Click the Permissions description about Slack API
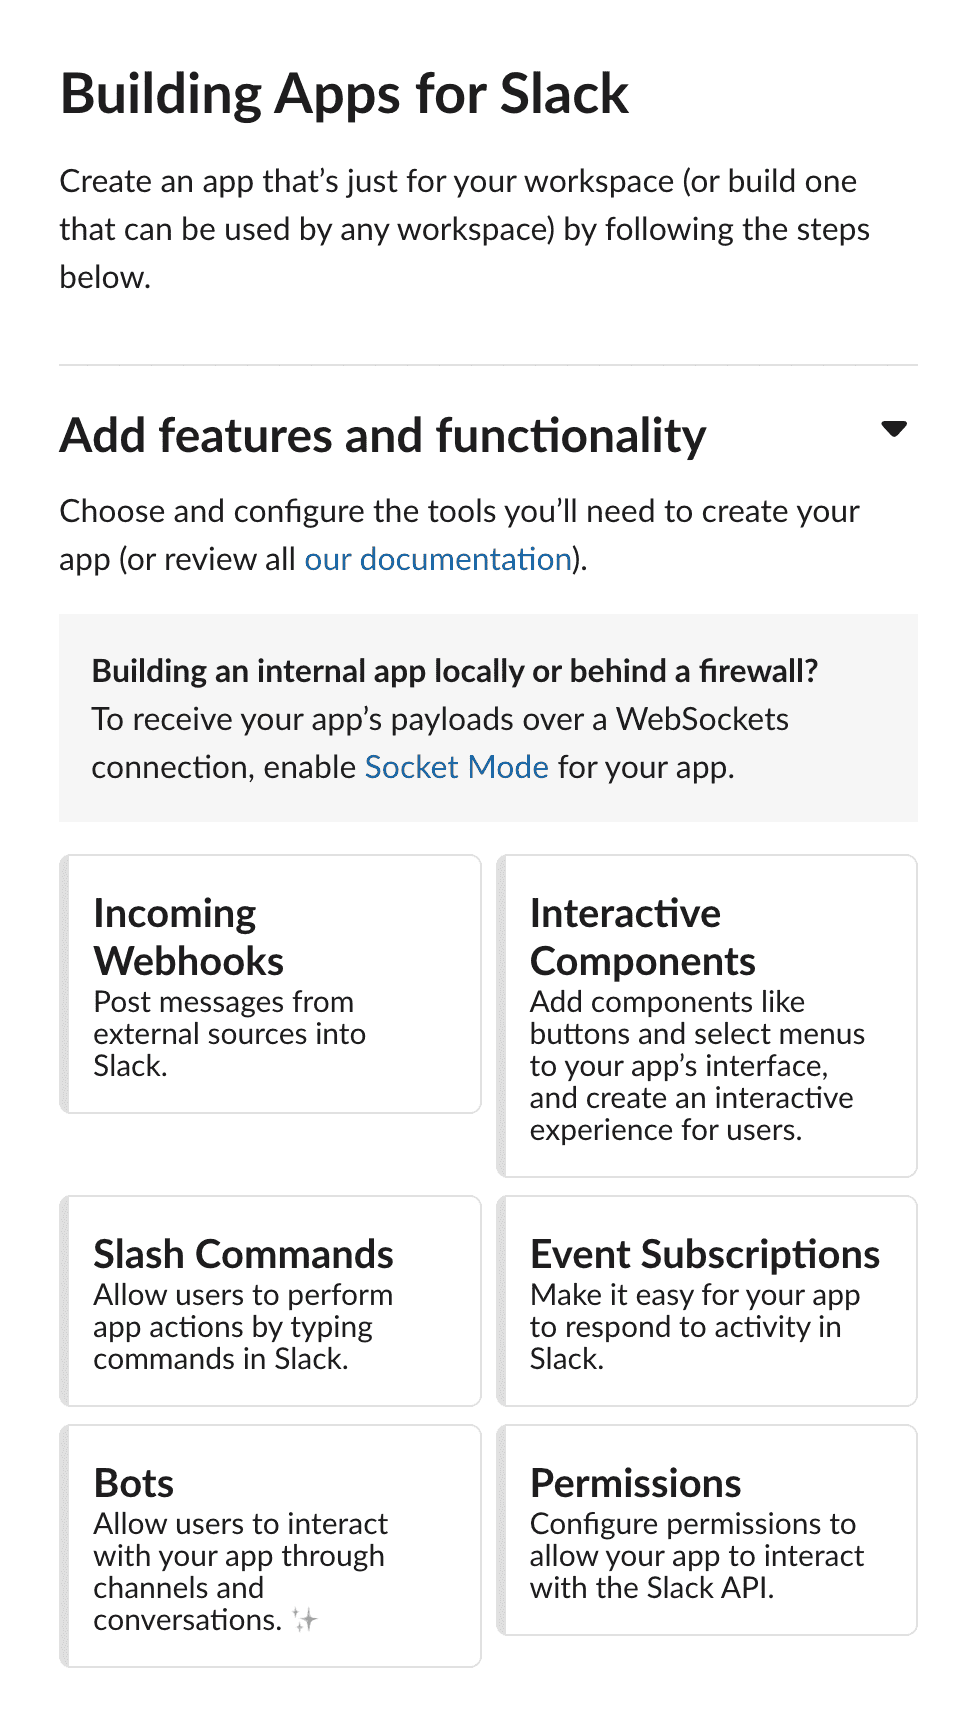This screenshot has width=976, height=1714. pyautogui.click(x=697, y=1556)
